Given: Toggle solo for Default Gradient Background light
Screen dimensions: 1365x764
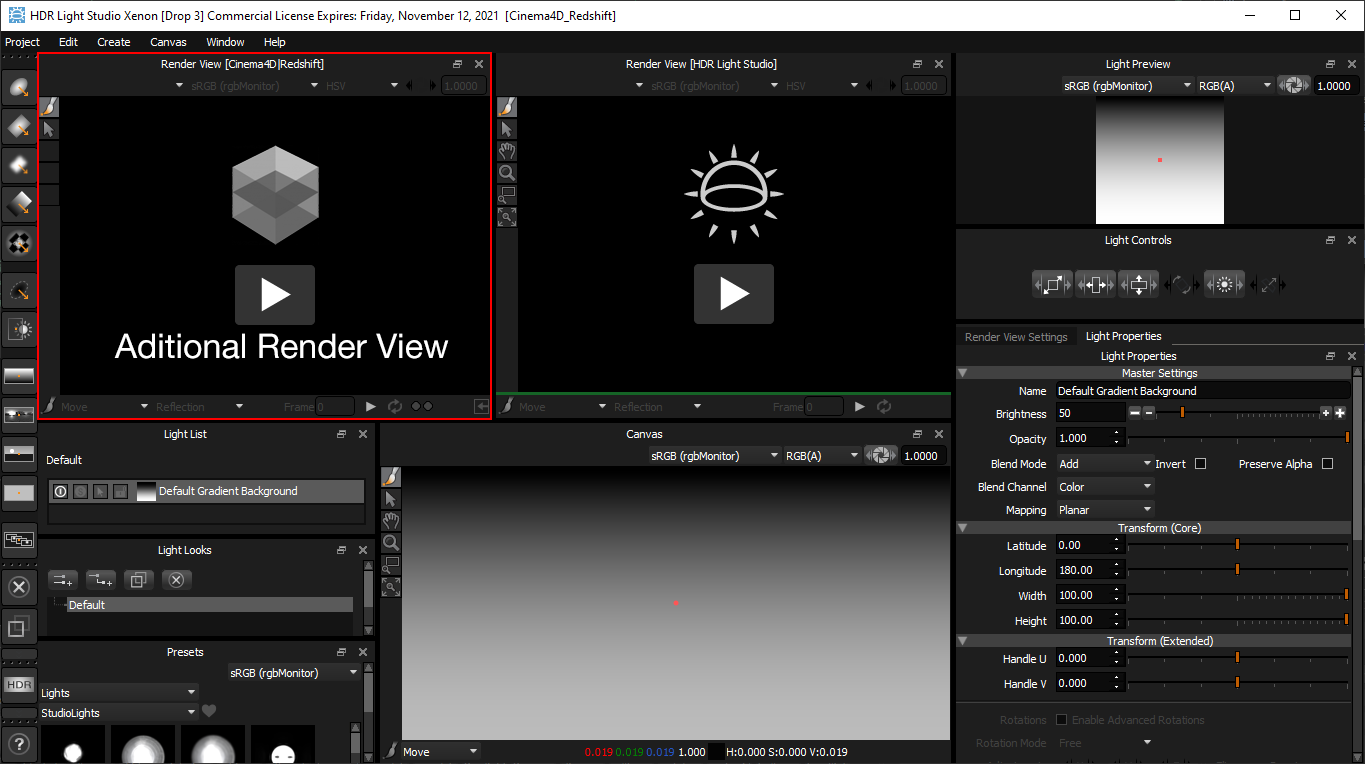Looking at the screenshot, I should coord(80,492).
